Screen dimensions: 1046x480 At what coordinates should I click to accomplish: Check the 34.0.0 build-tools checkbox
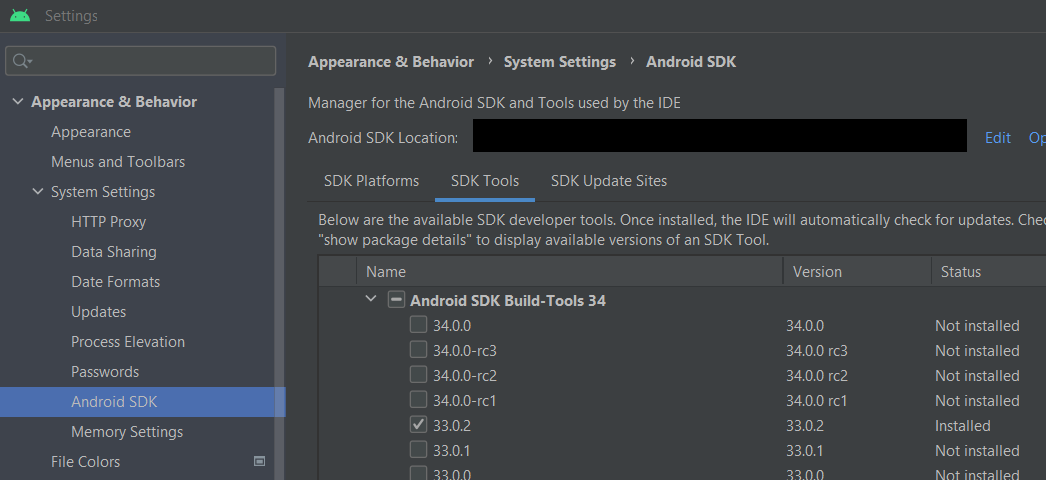(418, 325)
